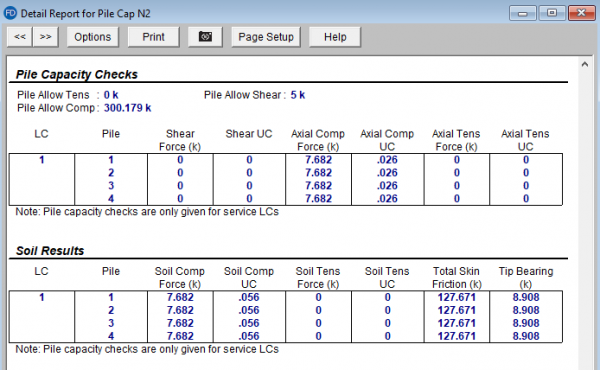This screenshot has height=370, width=600.
Task: Click skin friction 127.671 for pile 4
Action: point(457,336)
